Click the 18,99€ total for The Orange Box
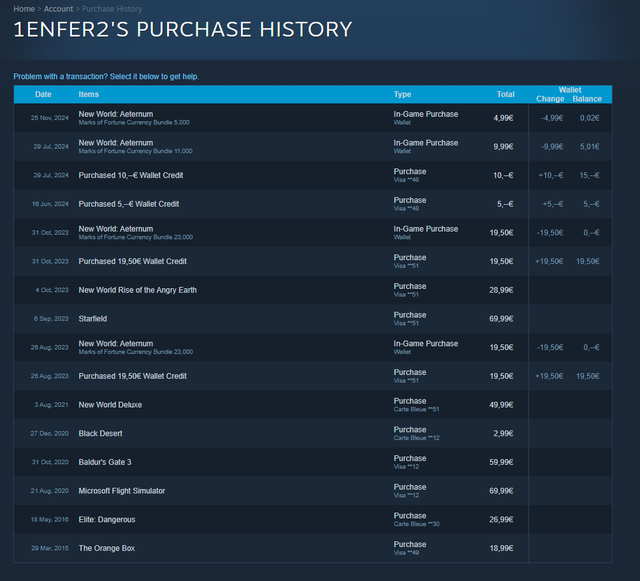The width and height of the screenshot is (640, 581). pos(501,548)
